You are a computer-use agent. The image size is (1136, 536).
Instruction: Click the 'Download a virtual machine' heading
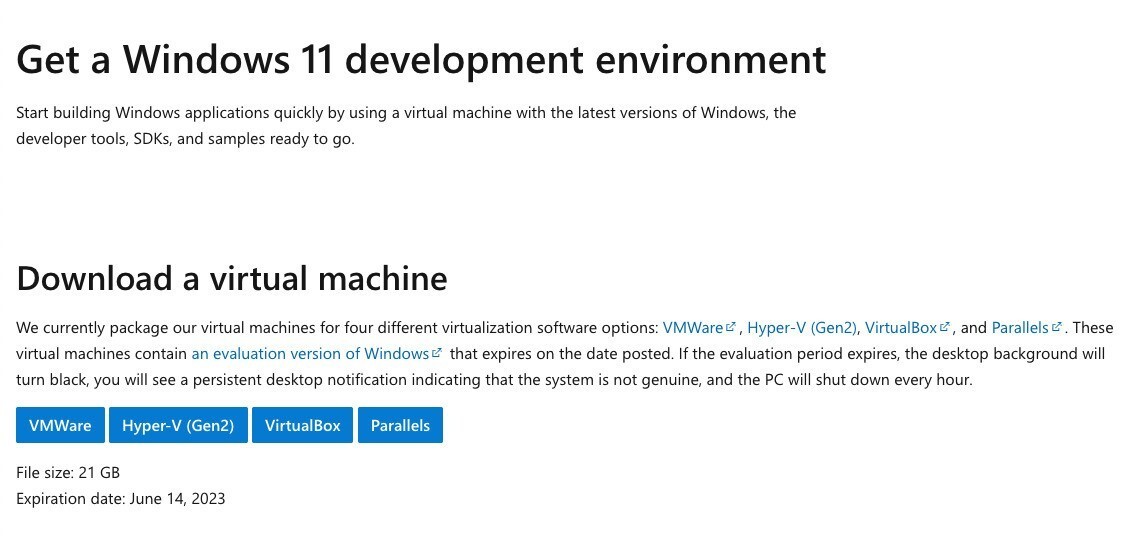coord(232,279)
